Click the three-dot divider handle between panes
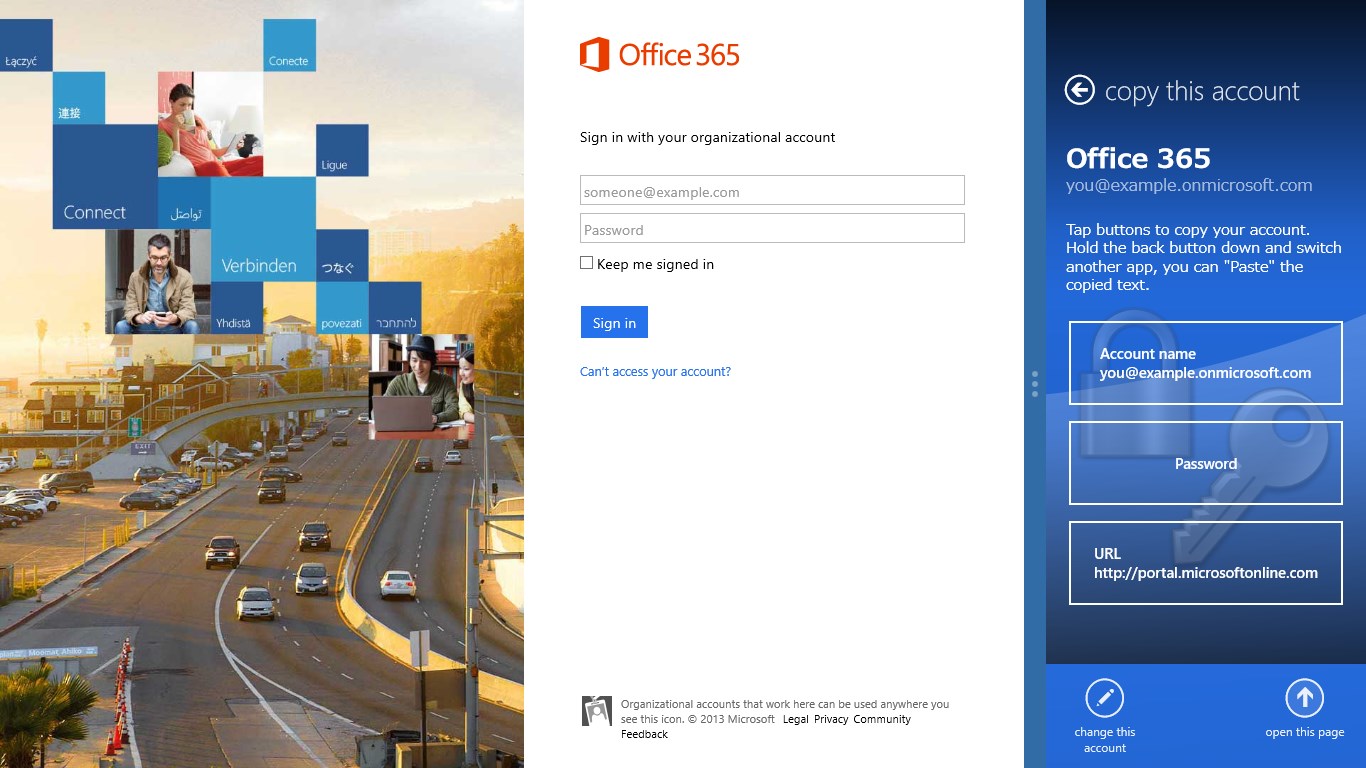This screenshot has width=1366, height=768. click(1035, 384)
